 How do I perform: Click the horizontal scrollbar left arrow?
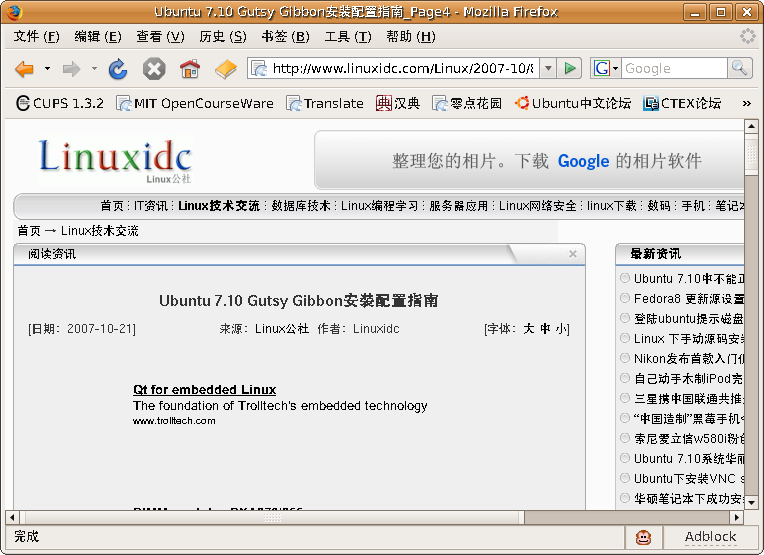click(12, 517)
